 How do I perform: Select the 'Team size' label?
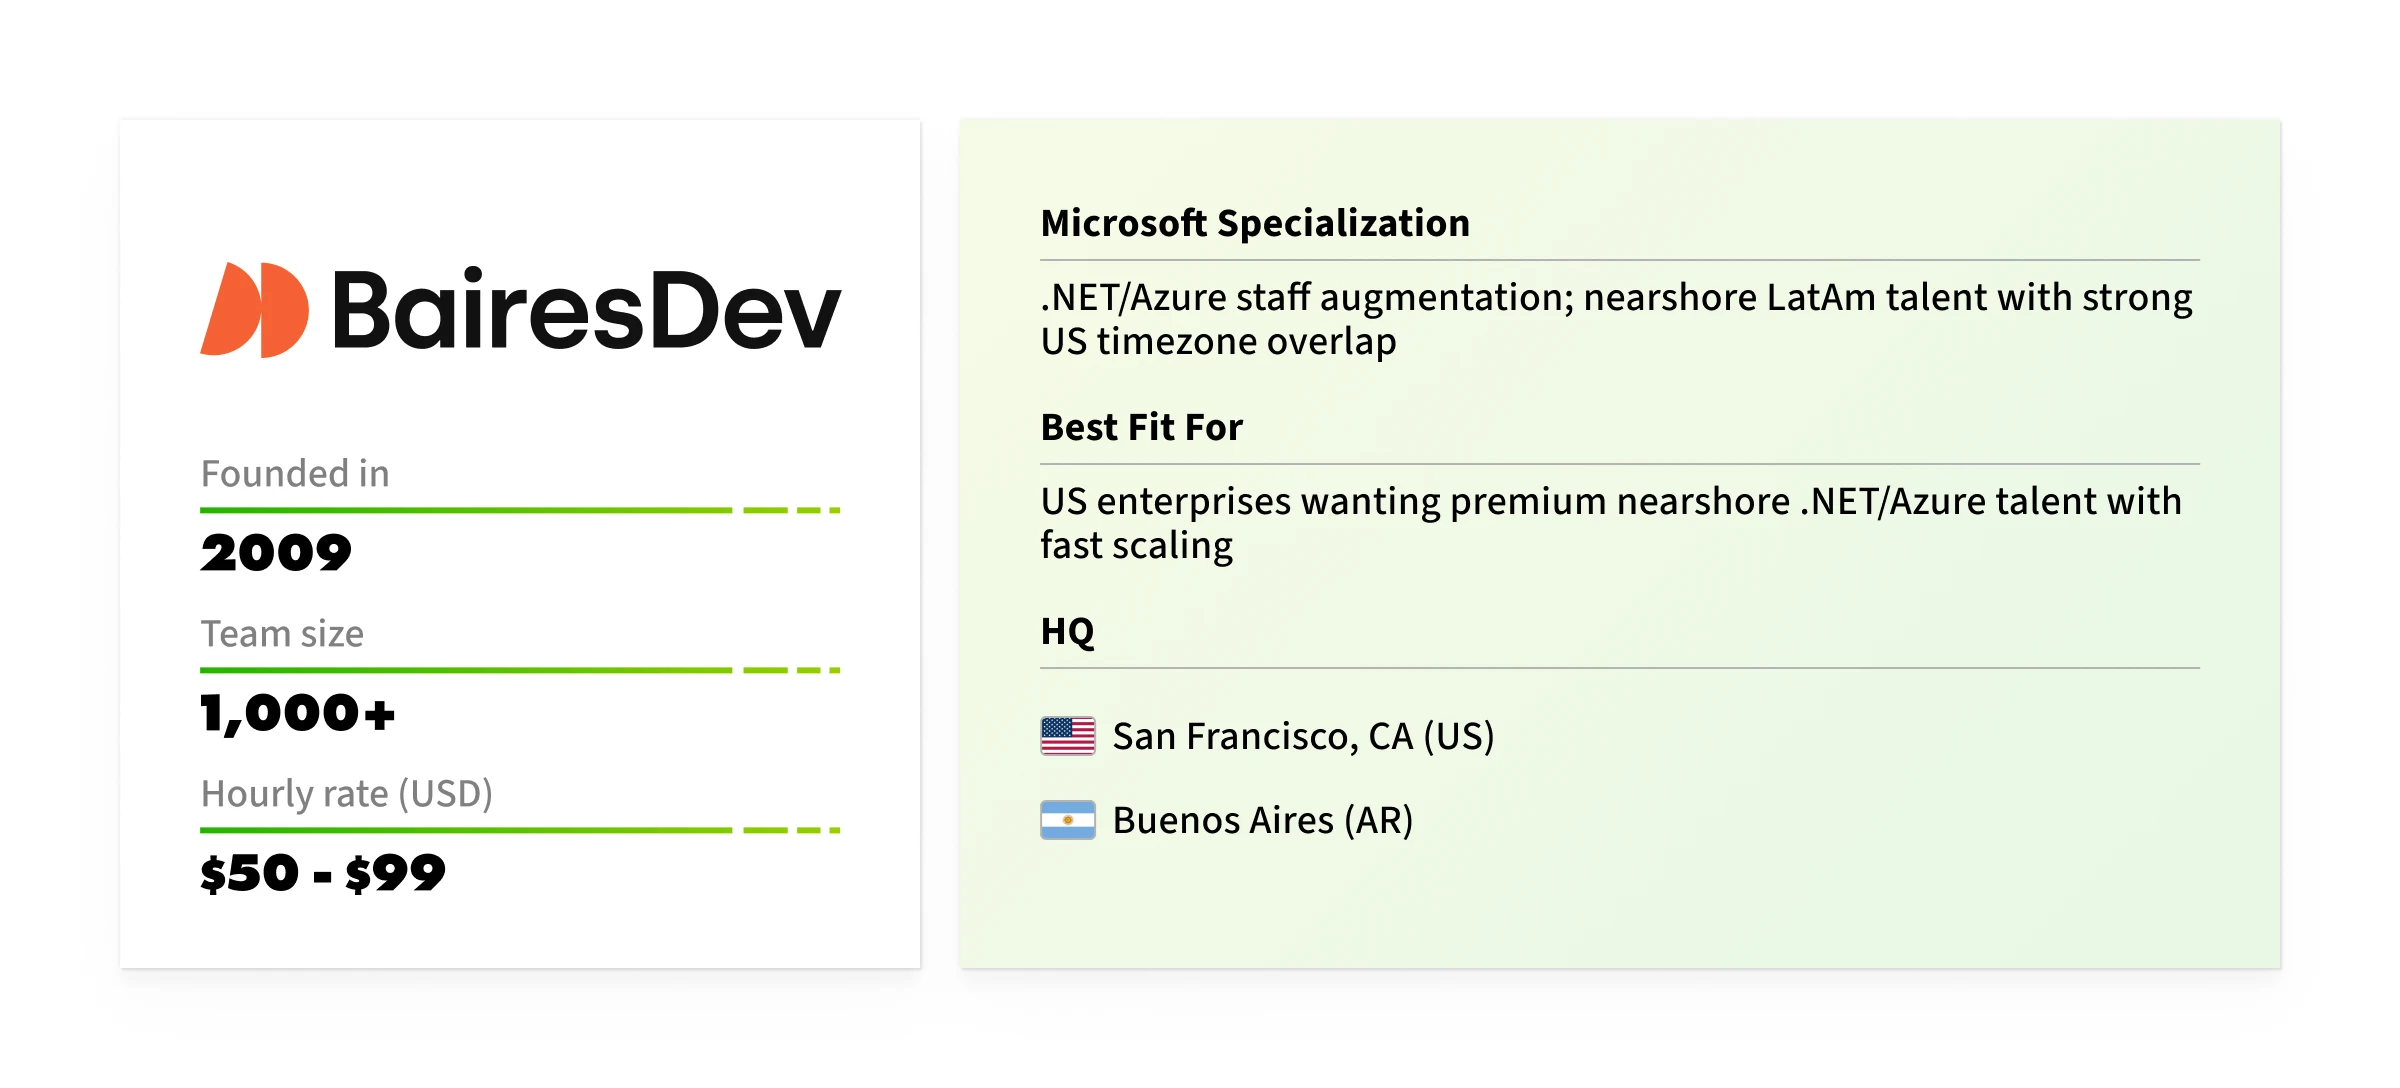tap(282, 633)
